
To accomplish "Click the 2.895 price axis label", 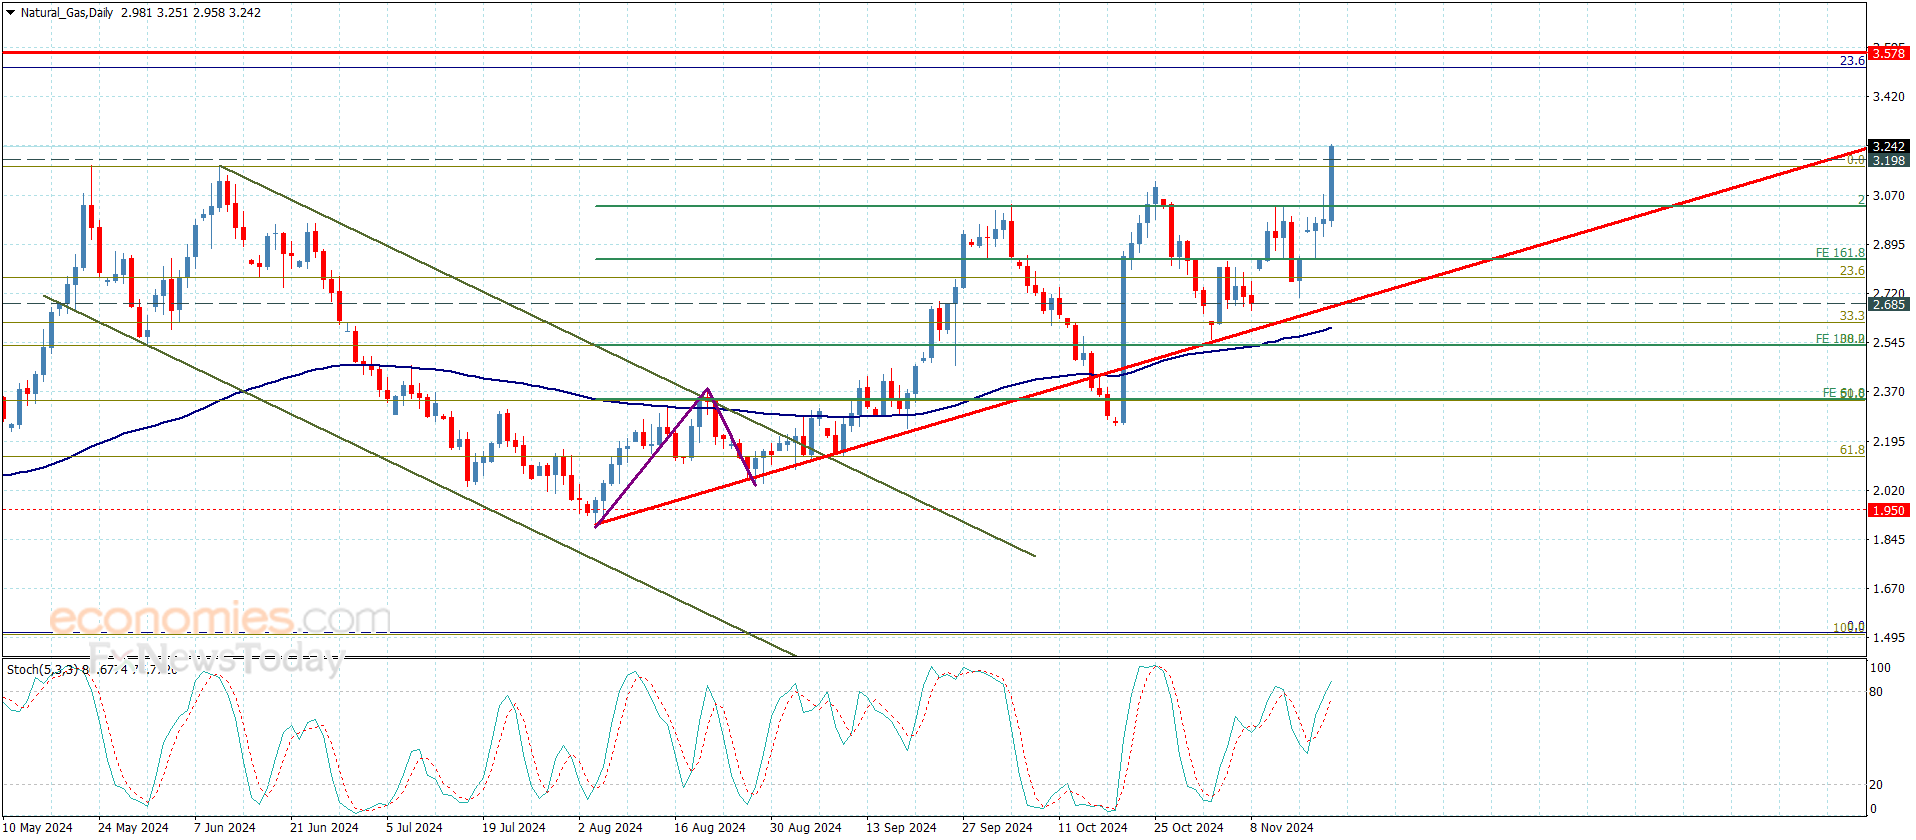I will [1888, 245].
